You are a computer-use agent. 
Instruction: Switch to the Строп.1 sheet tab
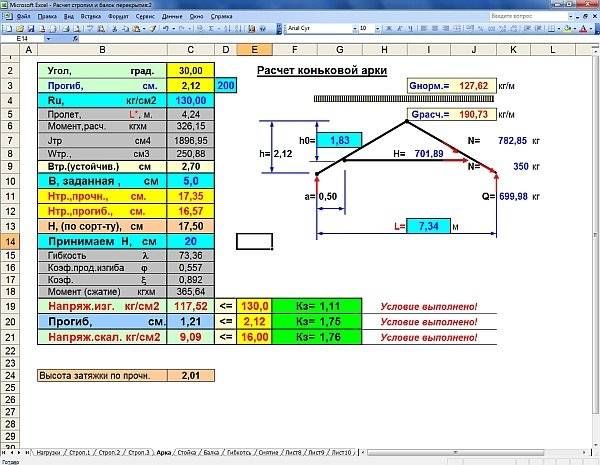(x=79, y=453)
